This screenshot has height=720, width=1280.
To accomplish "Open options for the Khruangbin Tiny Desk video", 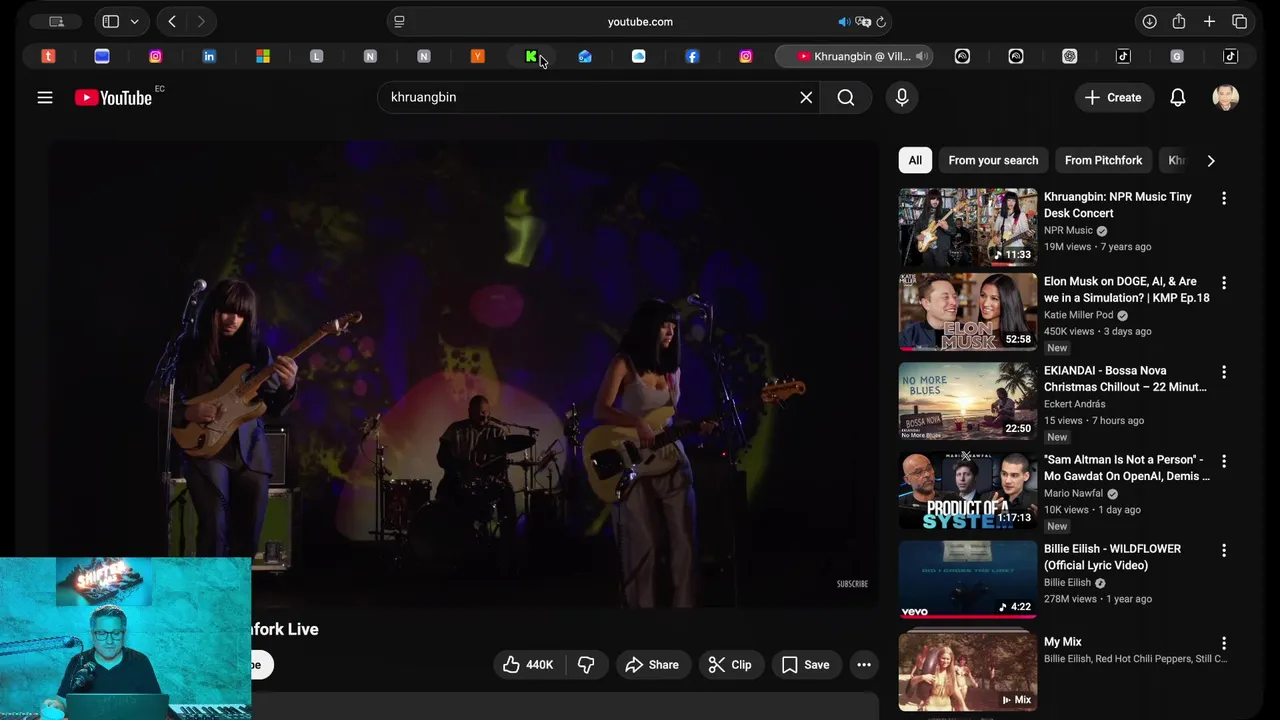I will [x=1224, y=199].
